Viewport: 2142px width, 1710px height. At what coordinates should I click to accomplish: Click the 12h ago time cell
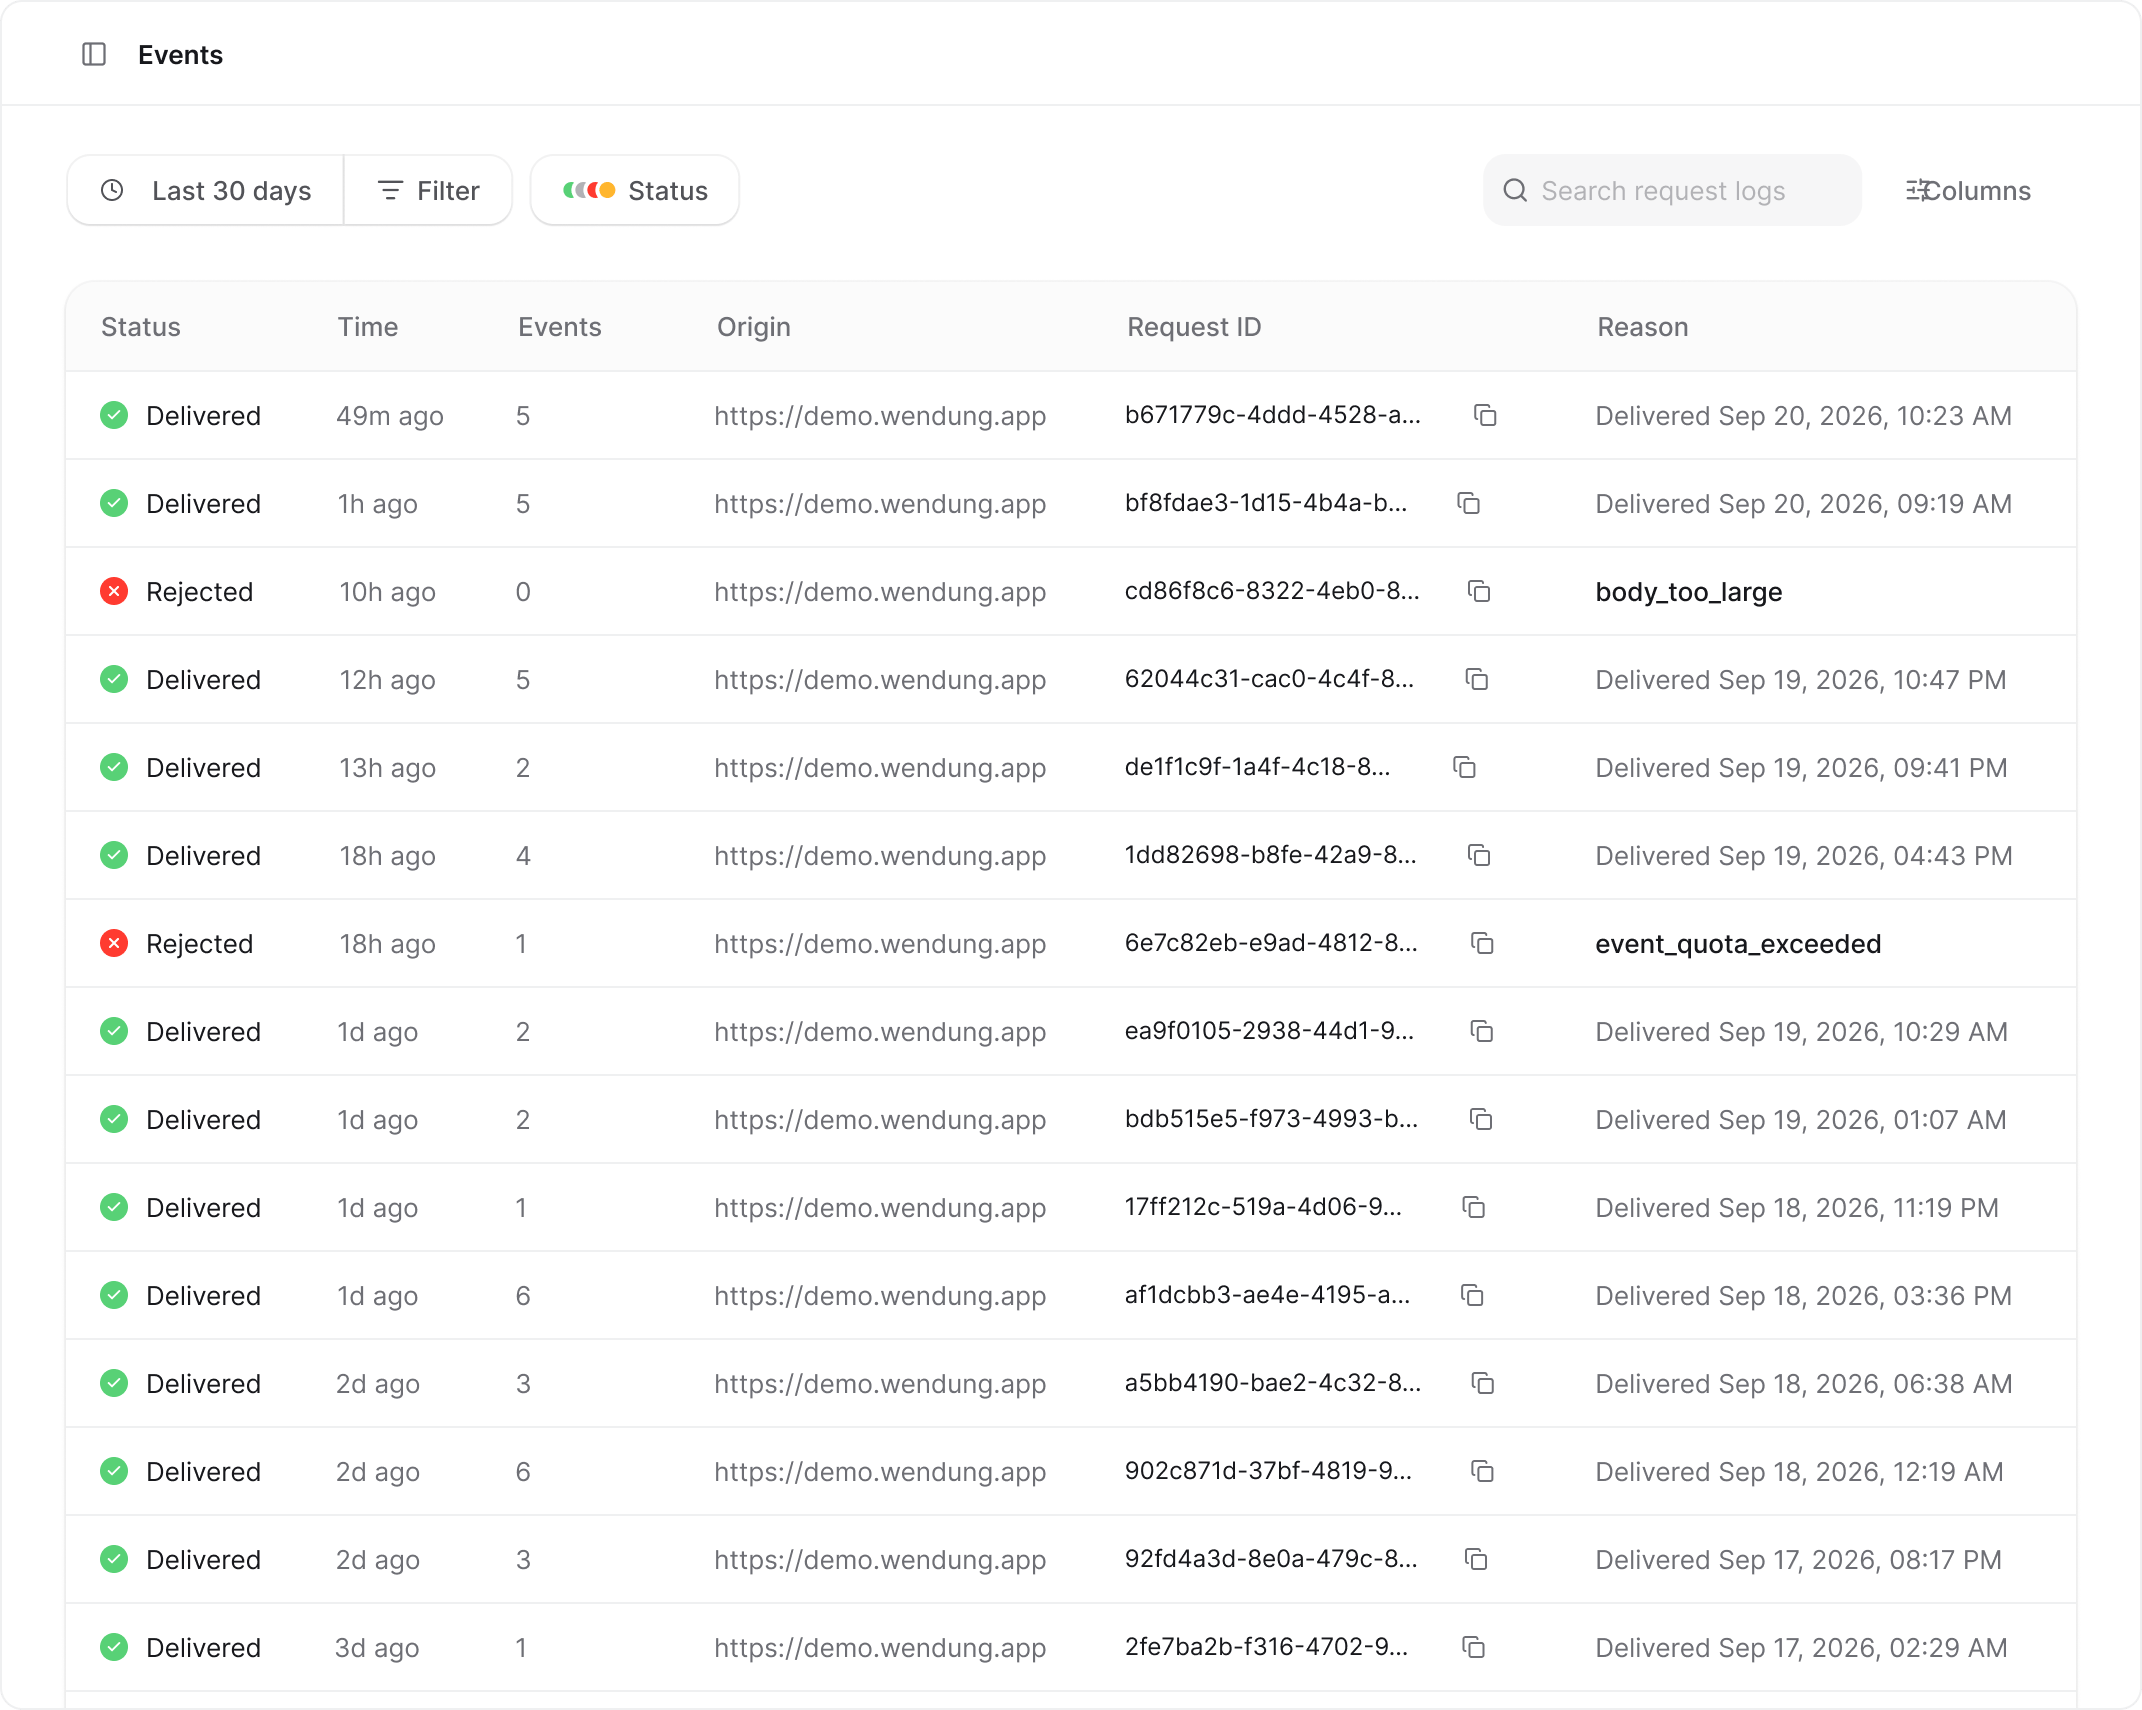click(388, 680)
